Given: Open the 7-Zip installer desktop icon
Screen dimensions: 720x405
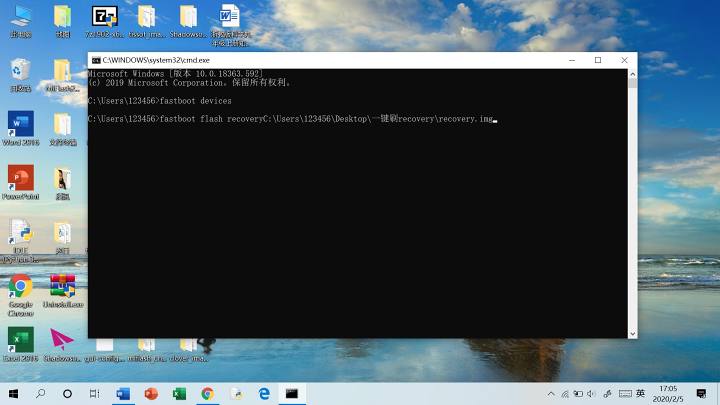Looking at the screenshot, I should coord(104,17).
